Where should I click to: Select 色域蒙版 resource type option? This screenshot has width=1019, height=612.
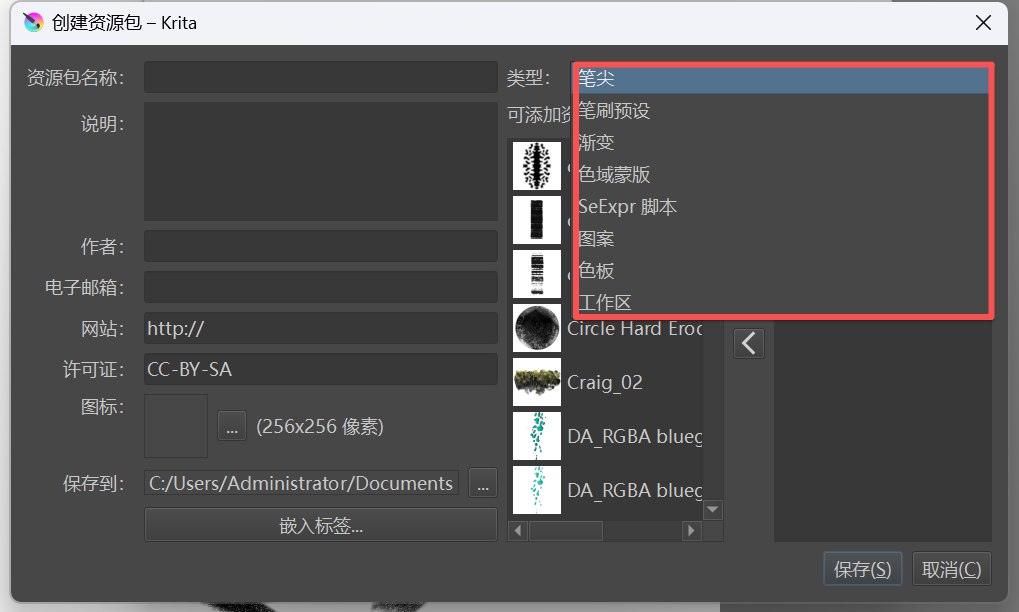[615, 175]
